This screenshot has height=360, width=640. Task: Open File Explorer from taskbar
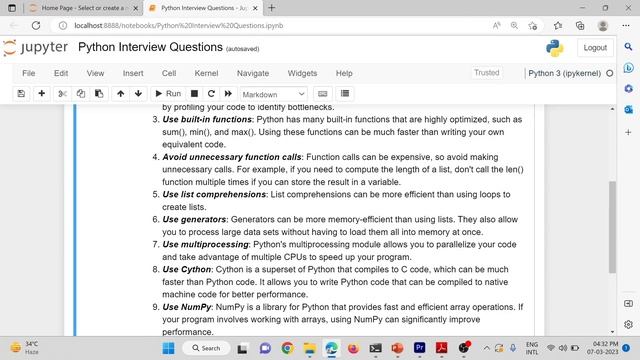[x=309, y=348]
